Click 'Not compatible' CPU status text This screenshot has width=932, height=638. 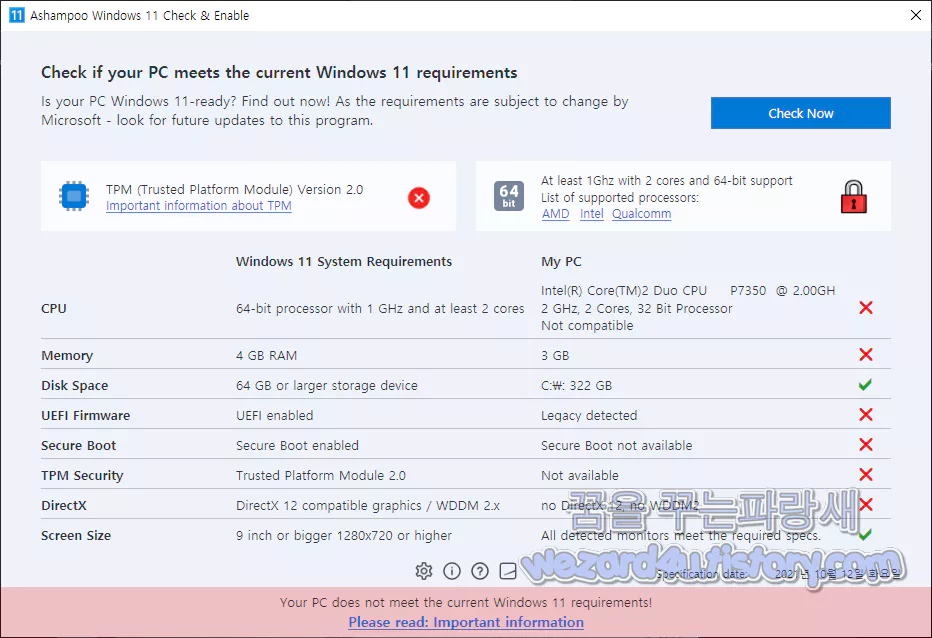587,326
